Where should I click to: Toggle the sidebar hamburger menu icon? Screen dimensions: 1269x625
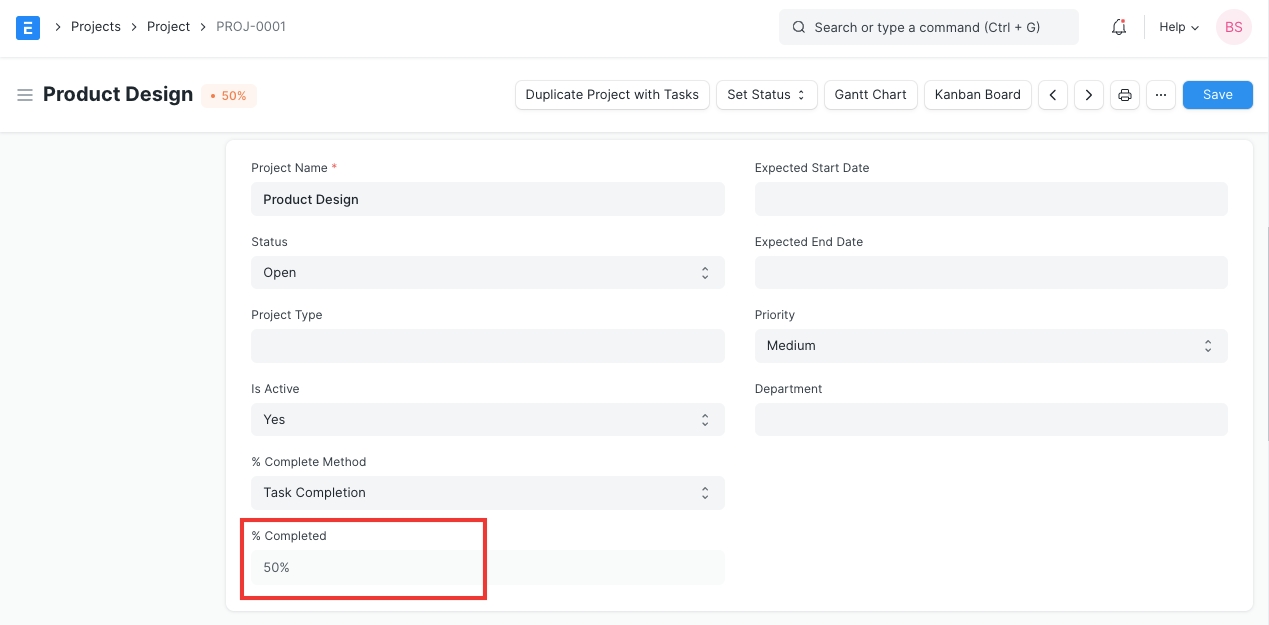(x=25, y=95)
